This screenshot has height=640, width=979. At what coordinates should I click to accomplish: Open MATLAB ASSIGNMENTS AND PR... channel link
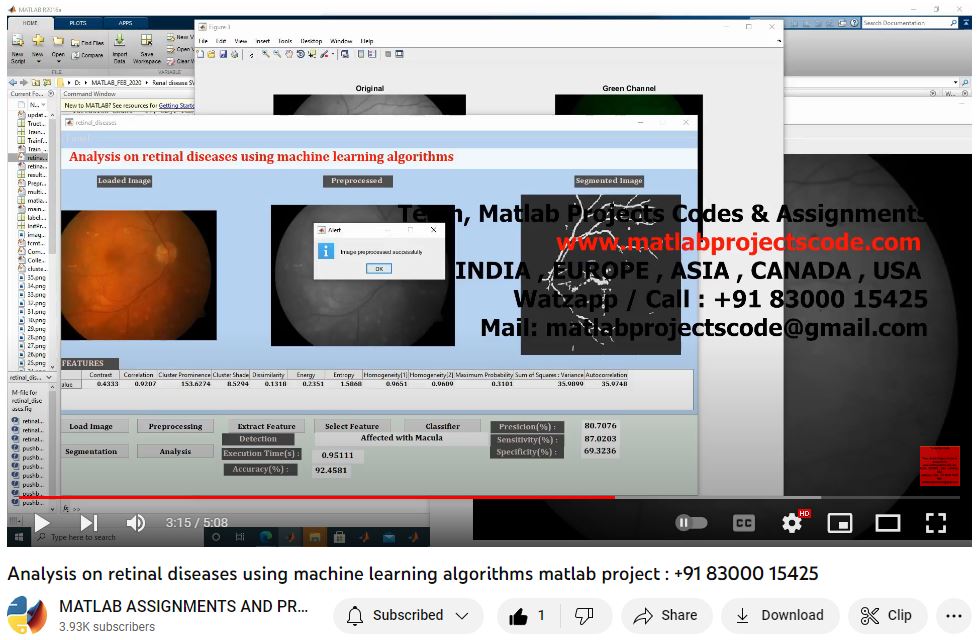coord(184,606)
